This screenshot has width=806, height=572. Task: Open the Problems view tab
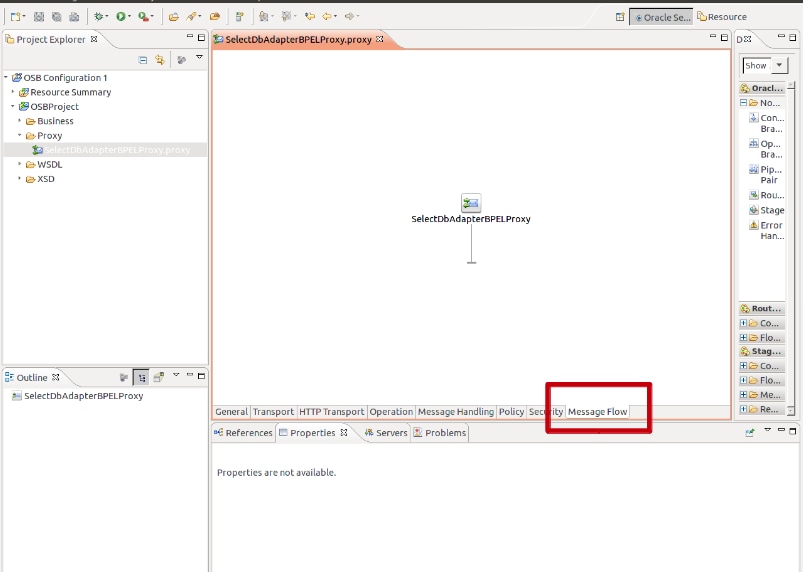439,433
